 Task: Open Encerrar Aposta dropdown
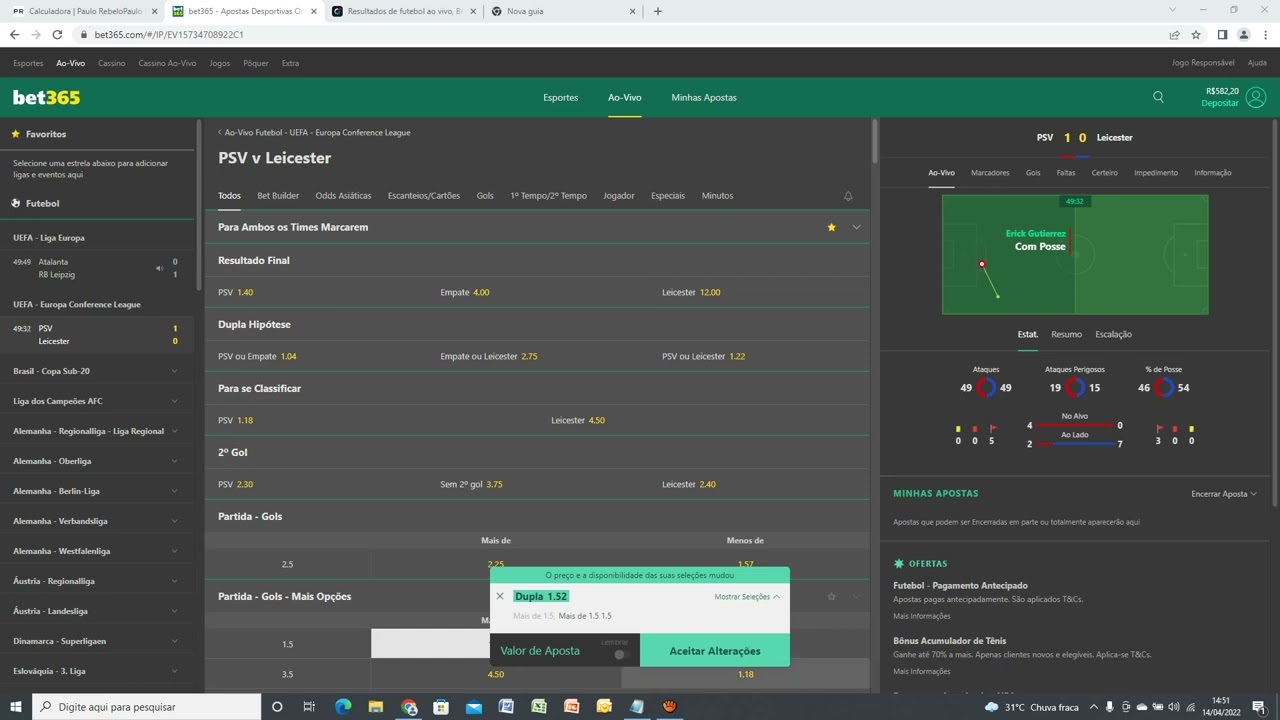pyautogui.click(x=1224, y=494)
